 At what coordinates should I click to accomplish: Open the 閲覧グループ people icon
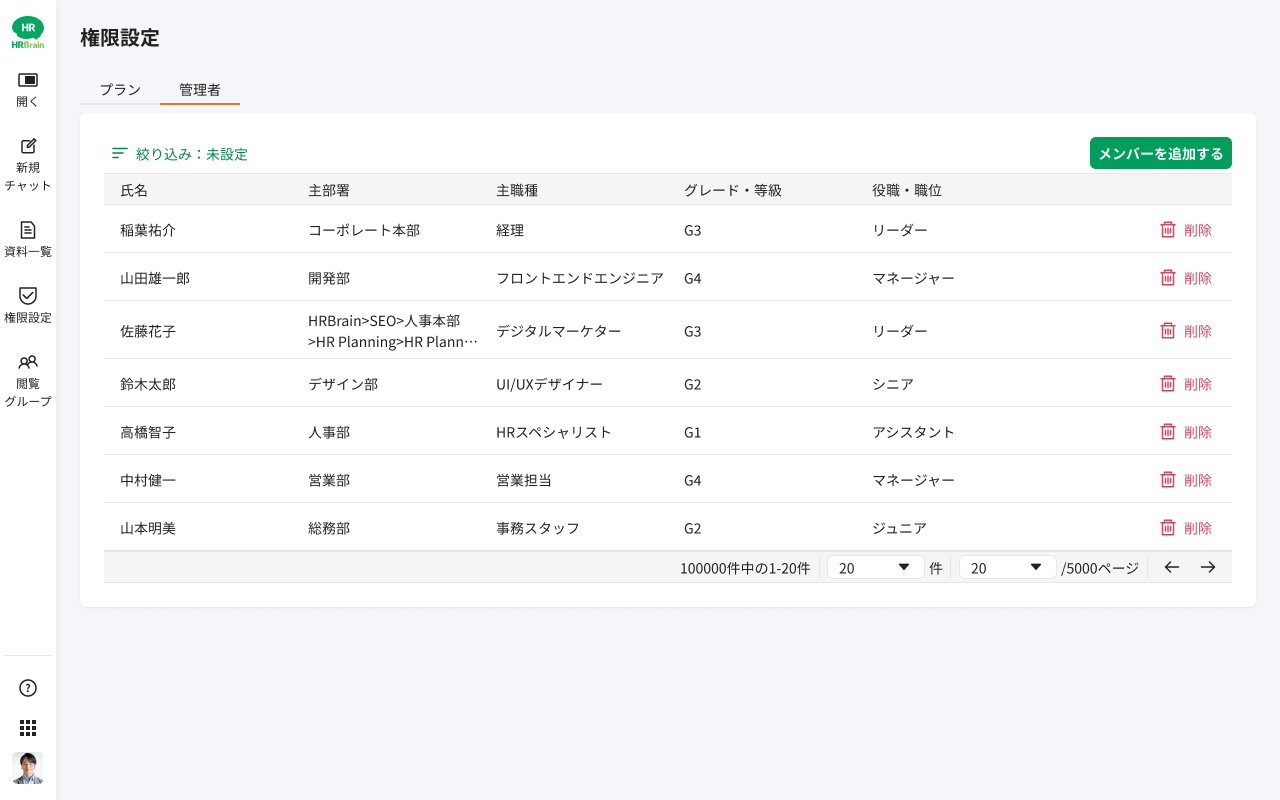click(28, 362)
